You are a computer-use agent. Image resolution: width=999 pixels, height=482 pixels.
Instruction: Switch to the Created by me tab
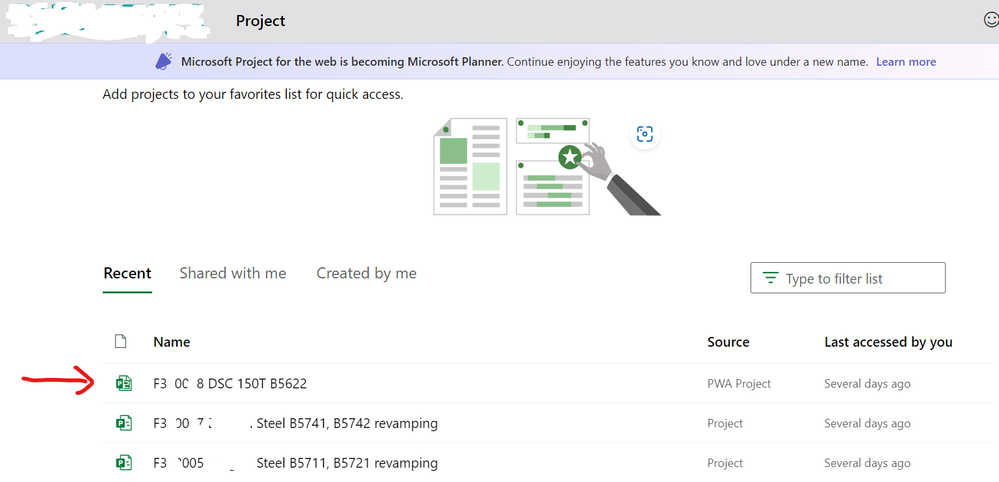pyautogui.click(x=366, y=273)
